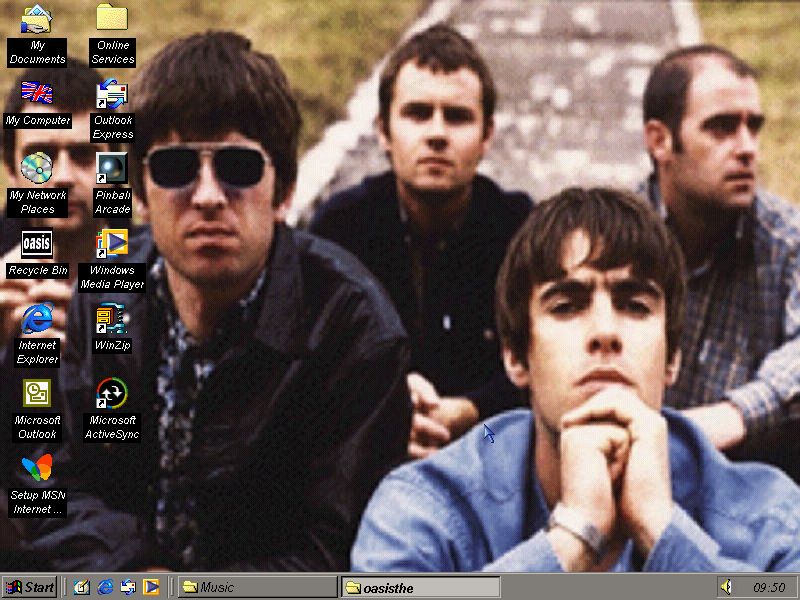Screen dimensions: 800x600
Task: Launch Internet Explorer from the desktop
Action: click(x=37, y=319)
